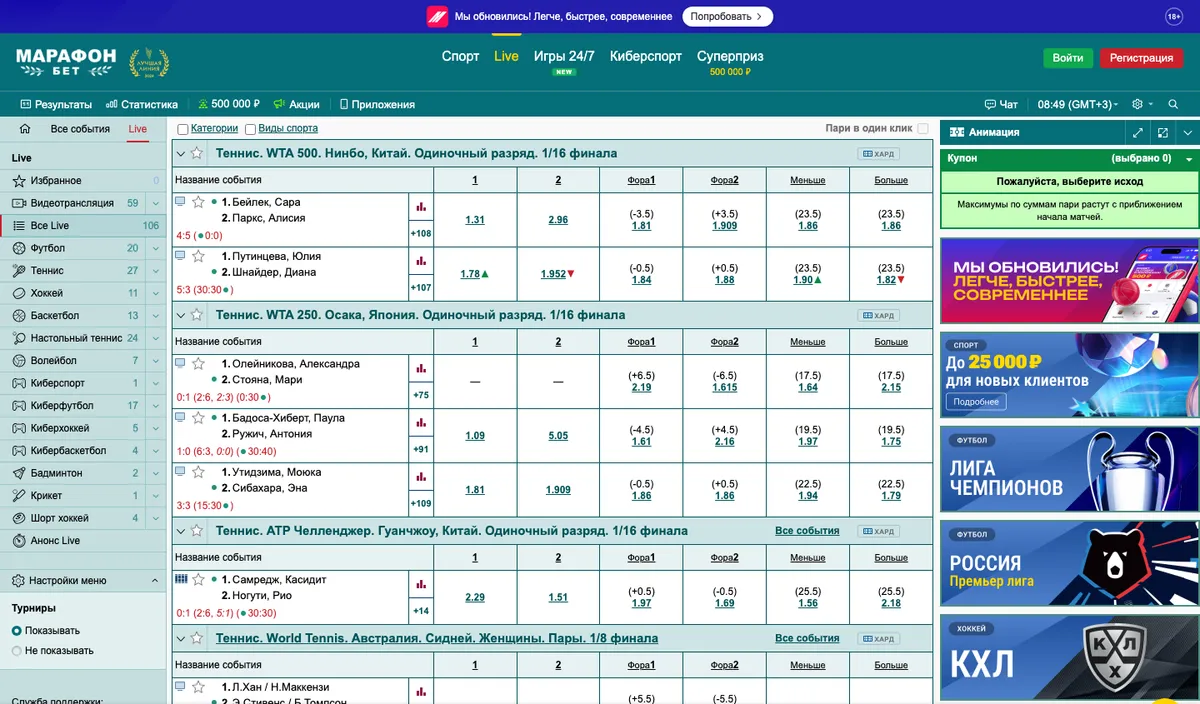Switch to the Игры 24/7 tab

point(564,57)
